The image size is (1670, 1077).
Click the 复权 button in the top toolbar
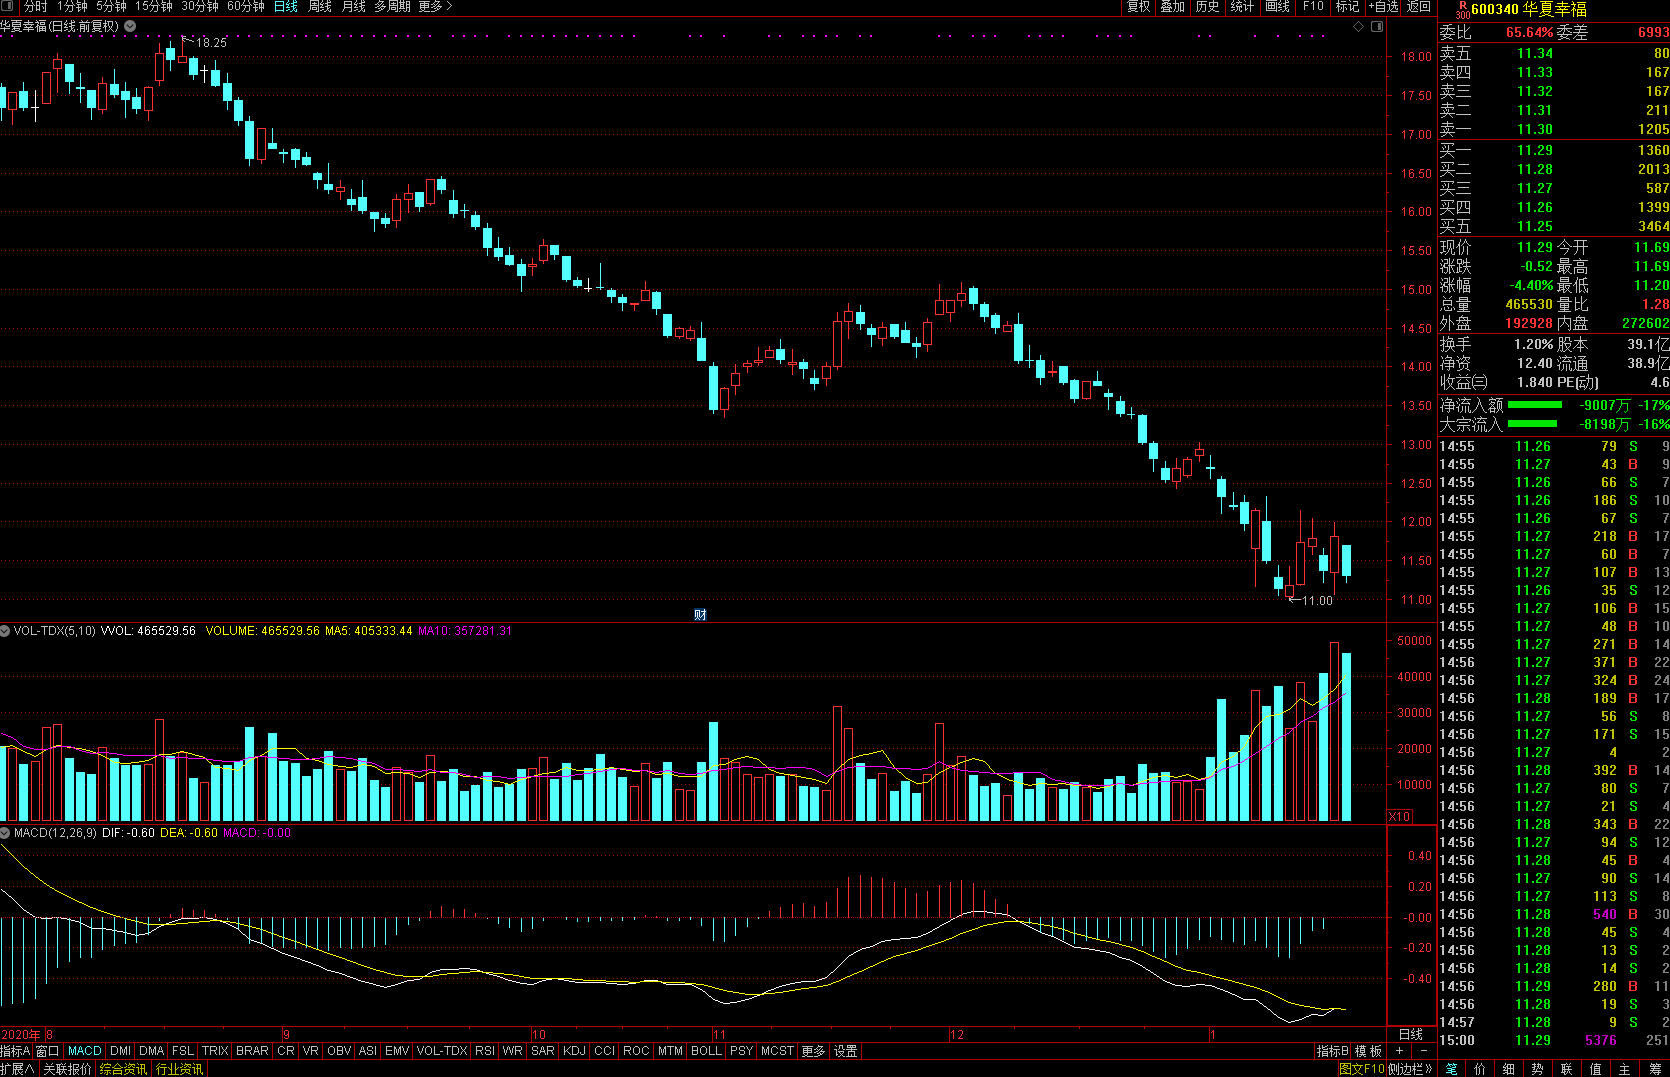(x=1138, y=6)
